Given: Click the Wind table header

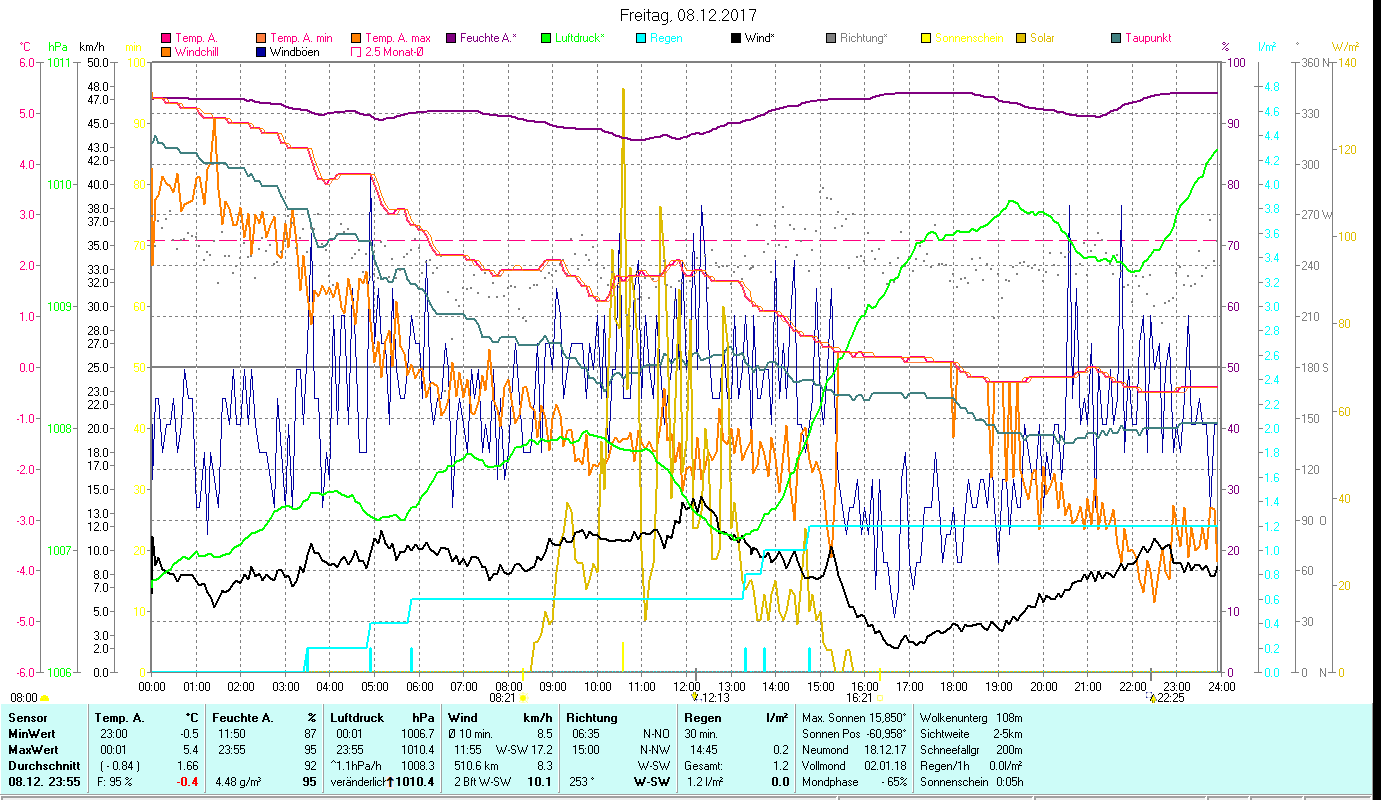Looking at the screenshot, I should 463,718.
